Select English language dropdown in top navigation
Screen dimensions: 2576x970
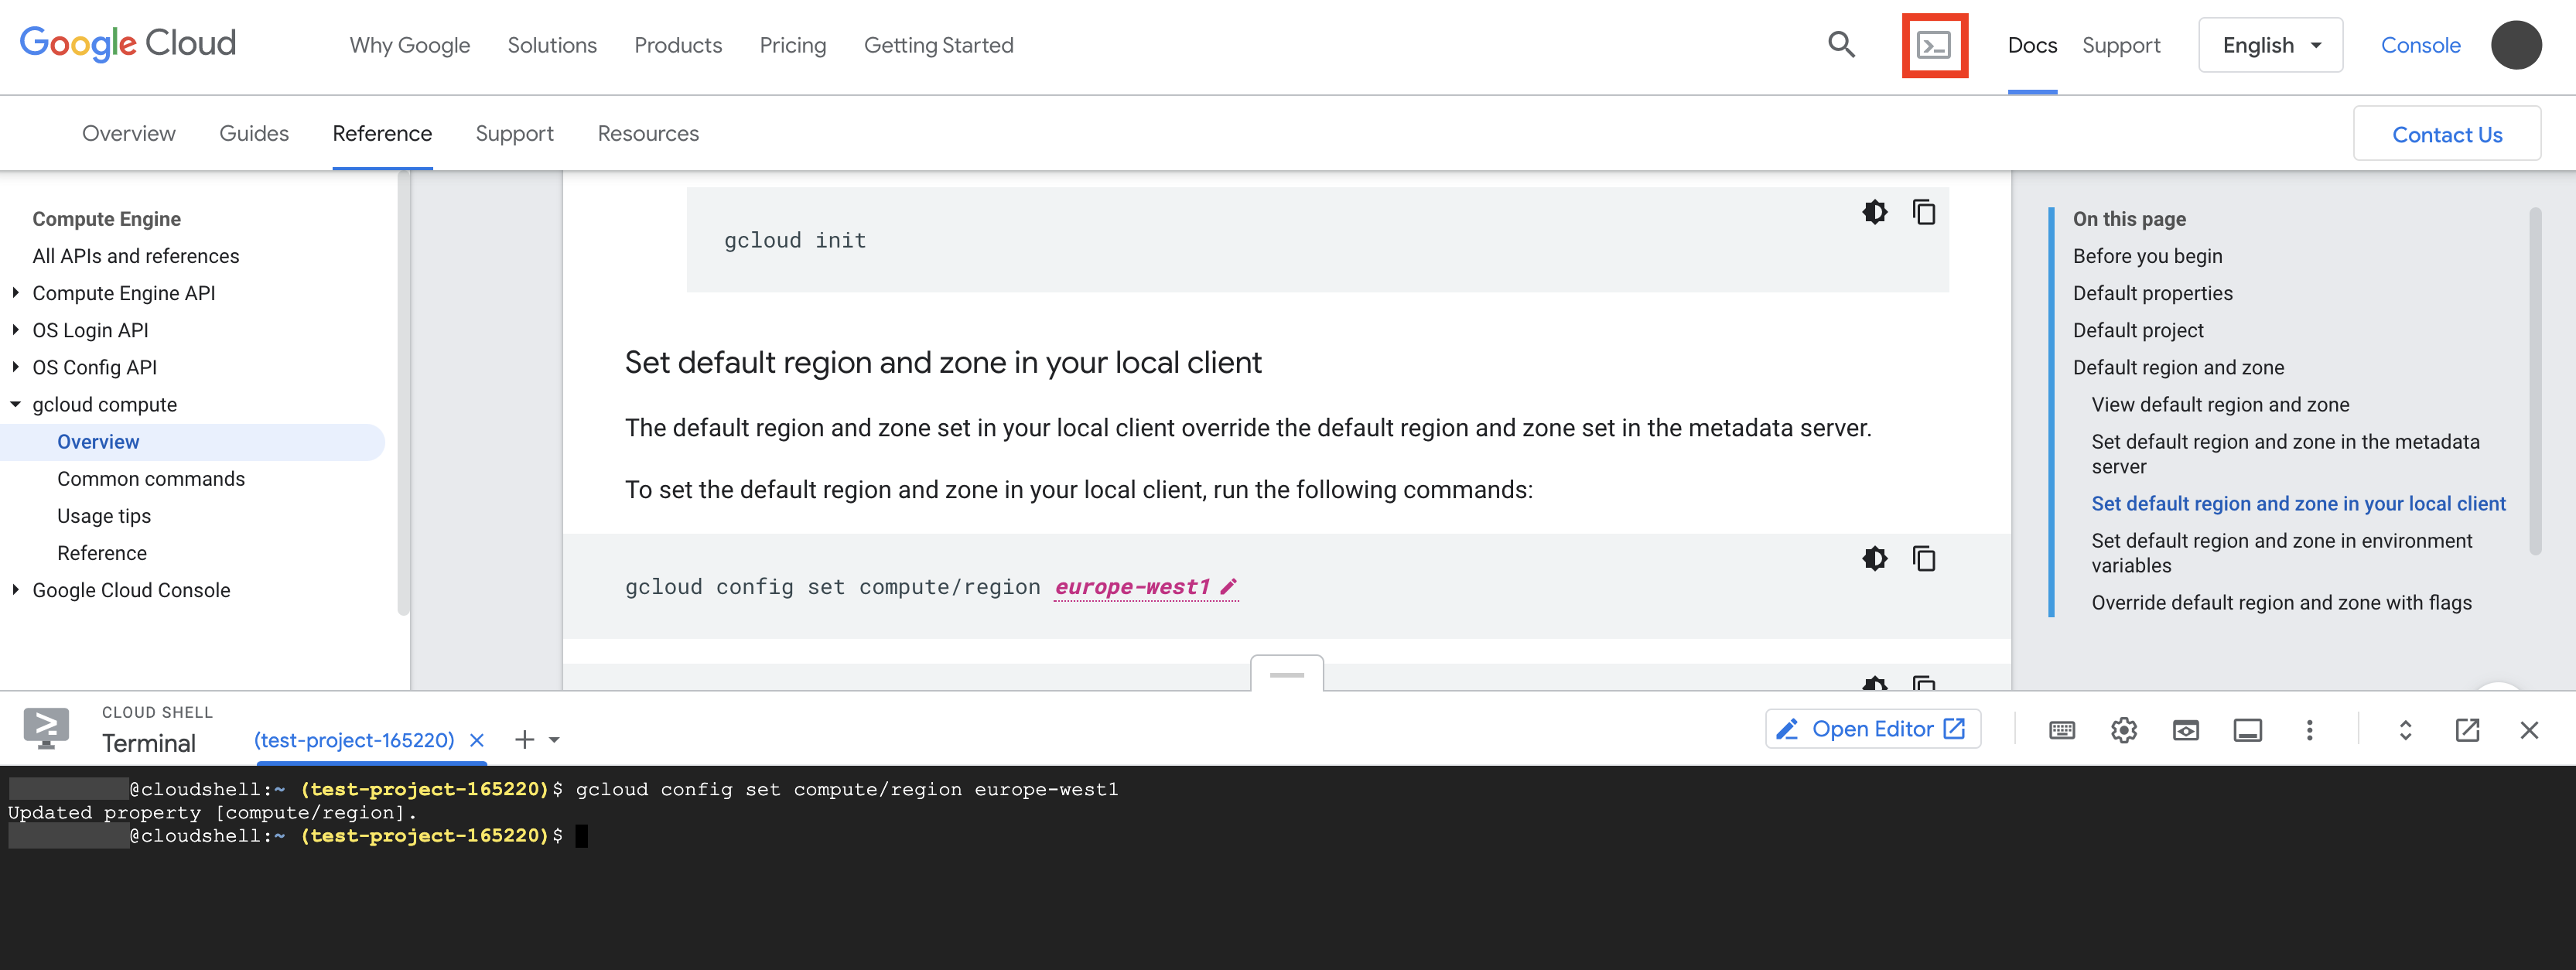[2270, 44]
